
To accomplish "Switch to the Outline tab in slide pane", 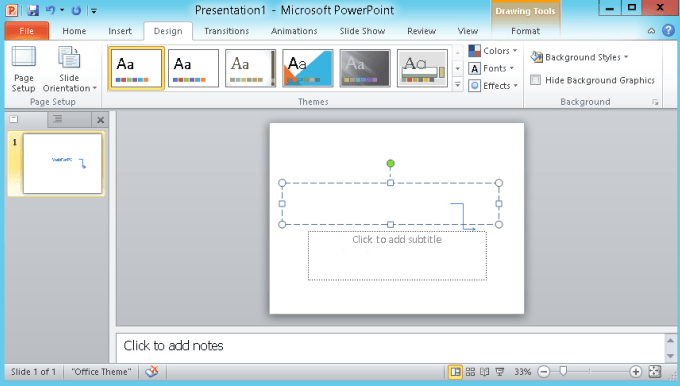I will tap(58, 119).
